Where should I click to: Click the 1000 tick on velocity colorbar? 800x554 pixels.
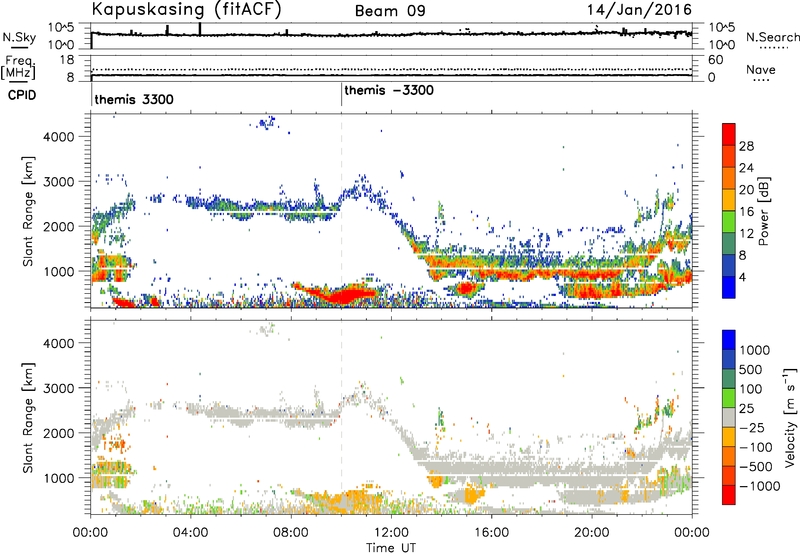point(754,350)
